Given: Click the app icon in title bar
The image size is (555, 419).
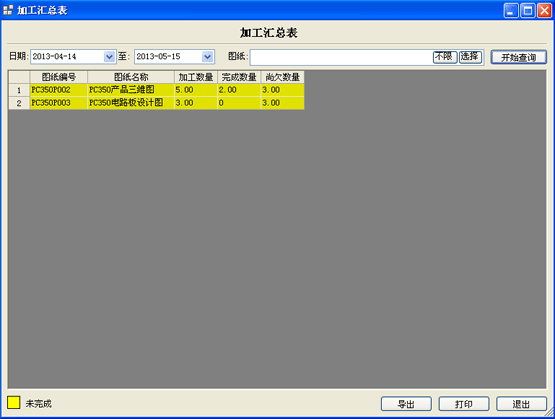Looking at the screenshot, I should coord(8,10).
